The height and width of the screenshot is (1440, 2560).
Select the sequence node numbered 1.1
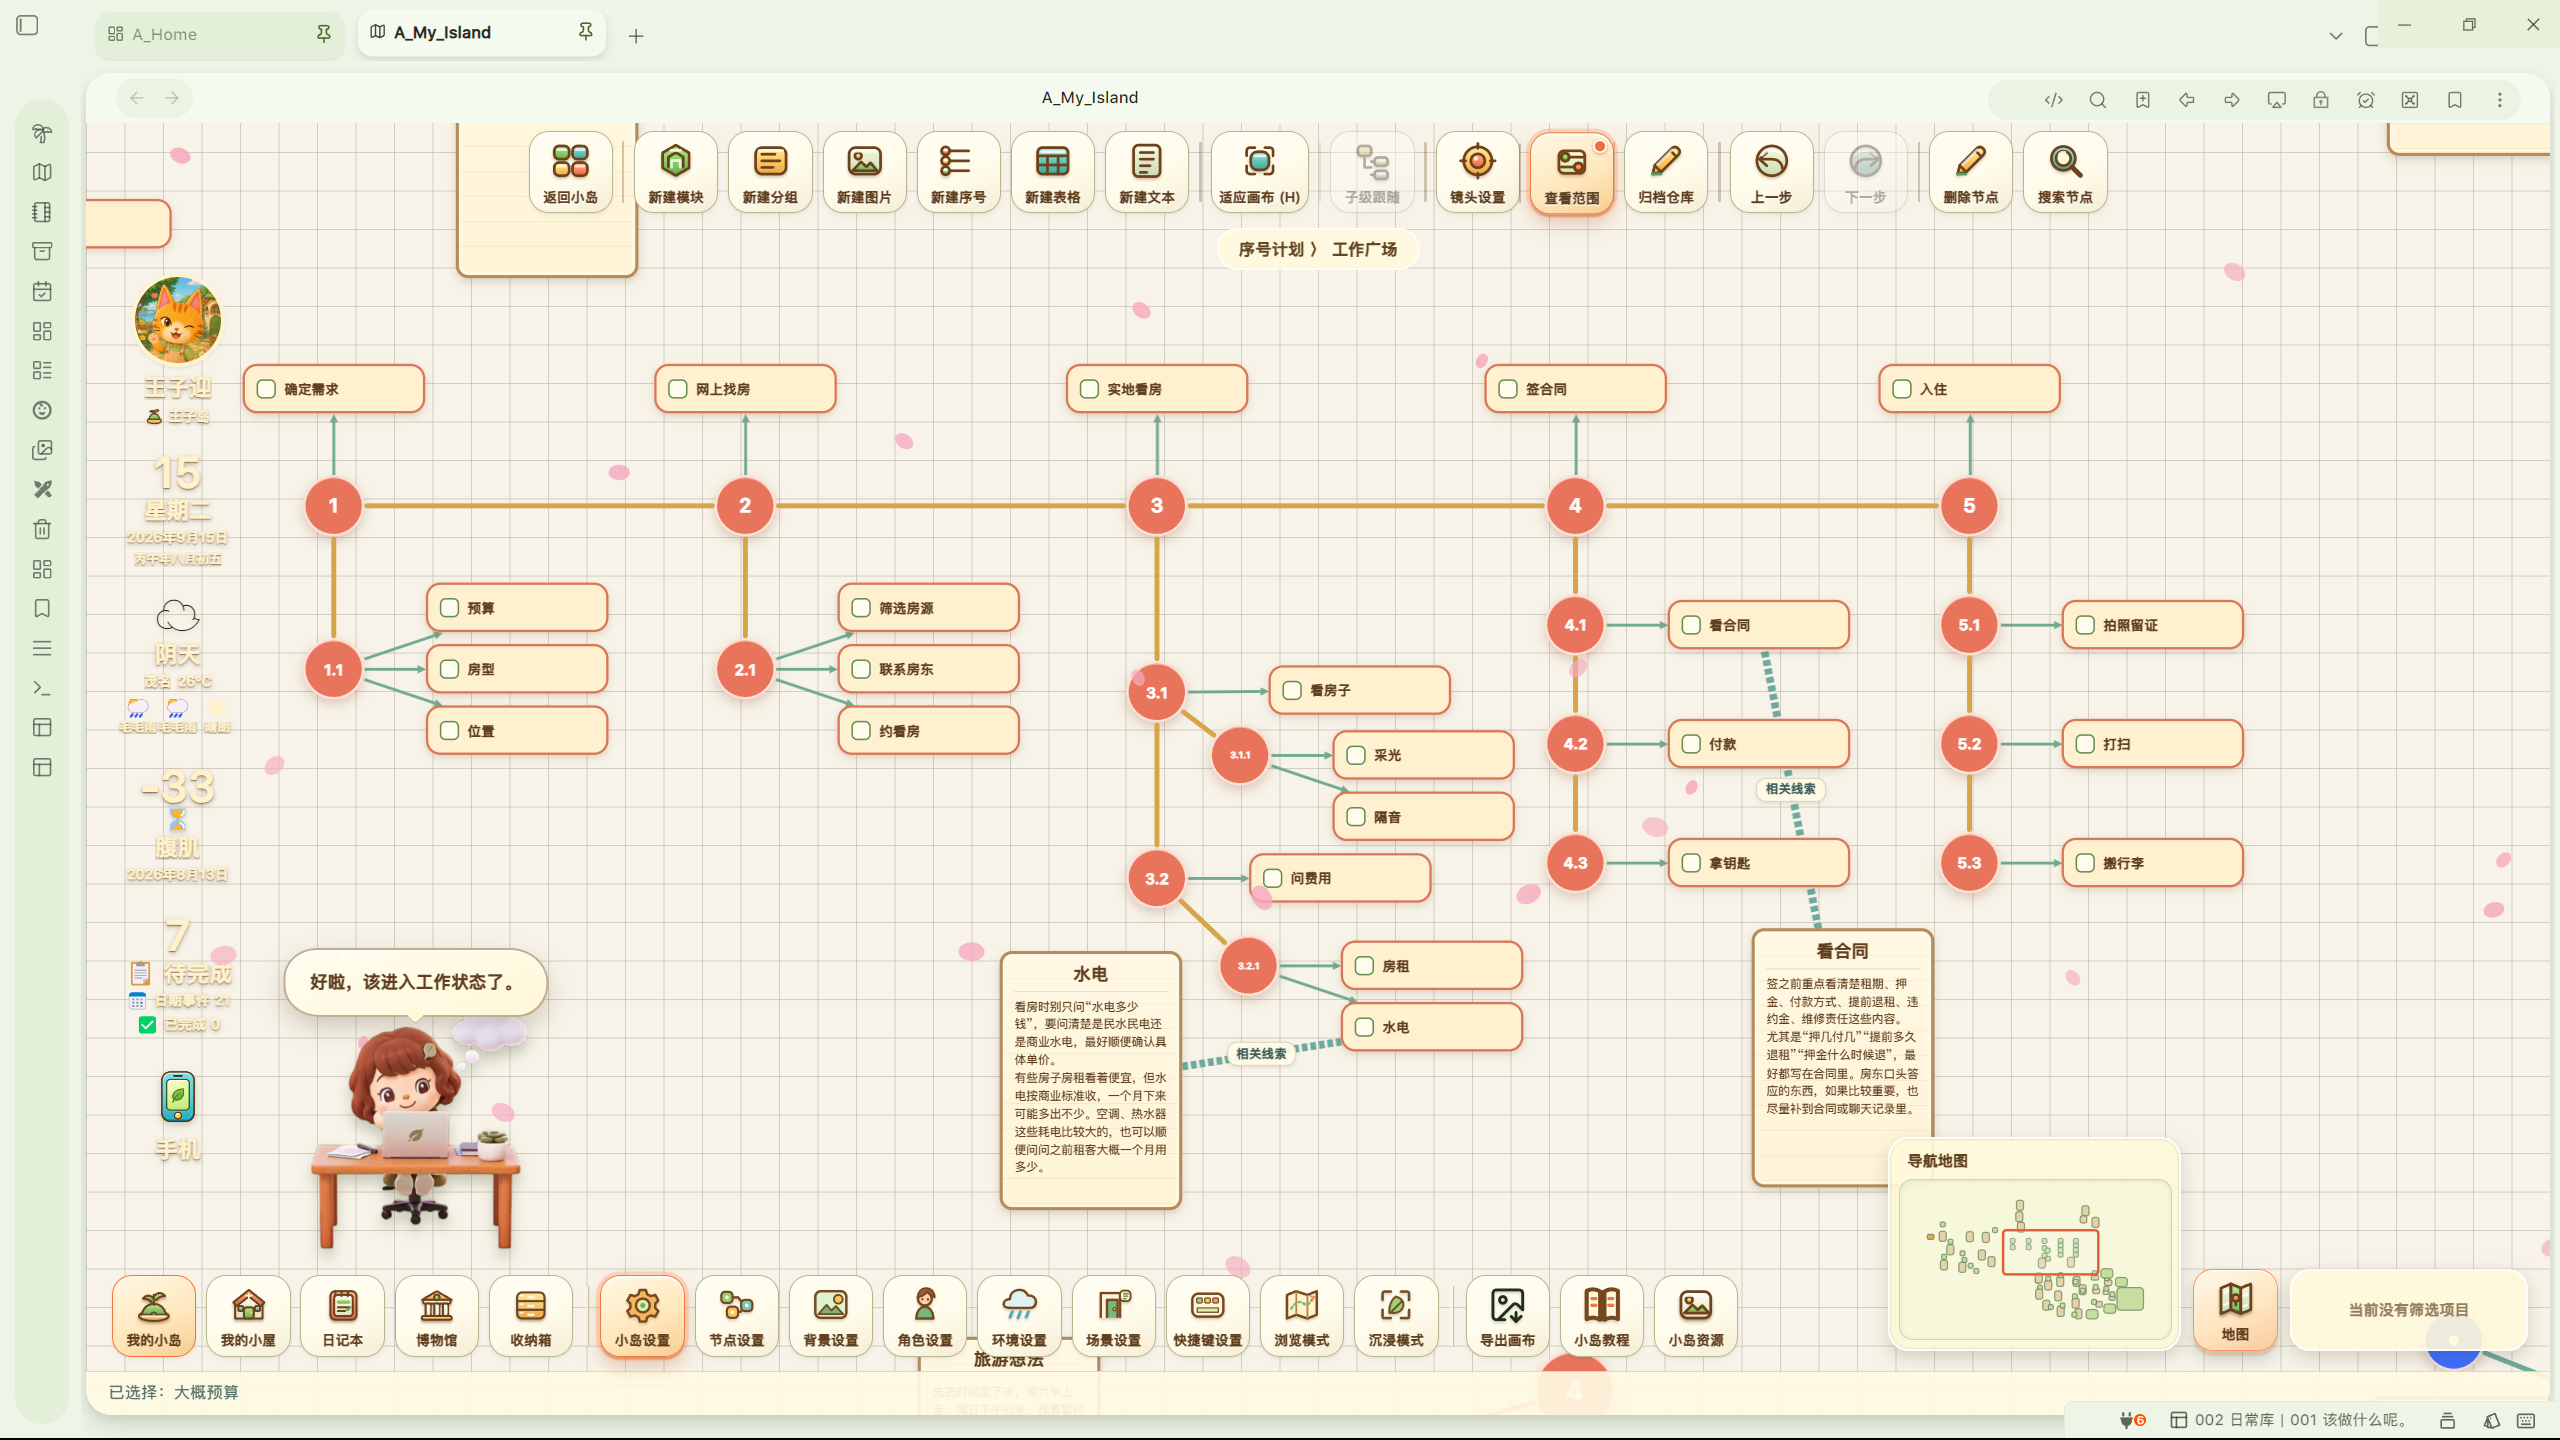(333, 670)
